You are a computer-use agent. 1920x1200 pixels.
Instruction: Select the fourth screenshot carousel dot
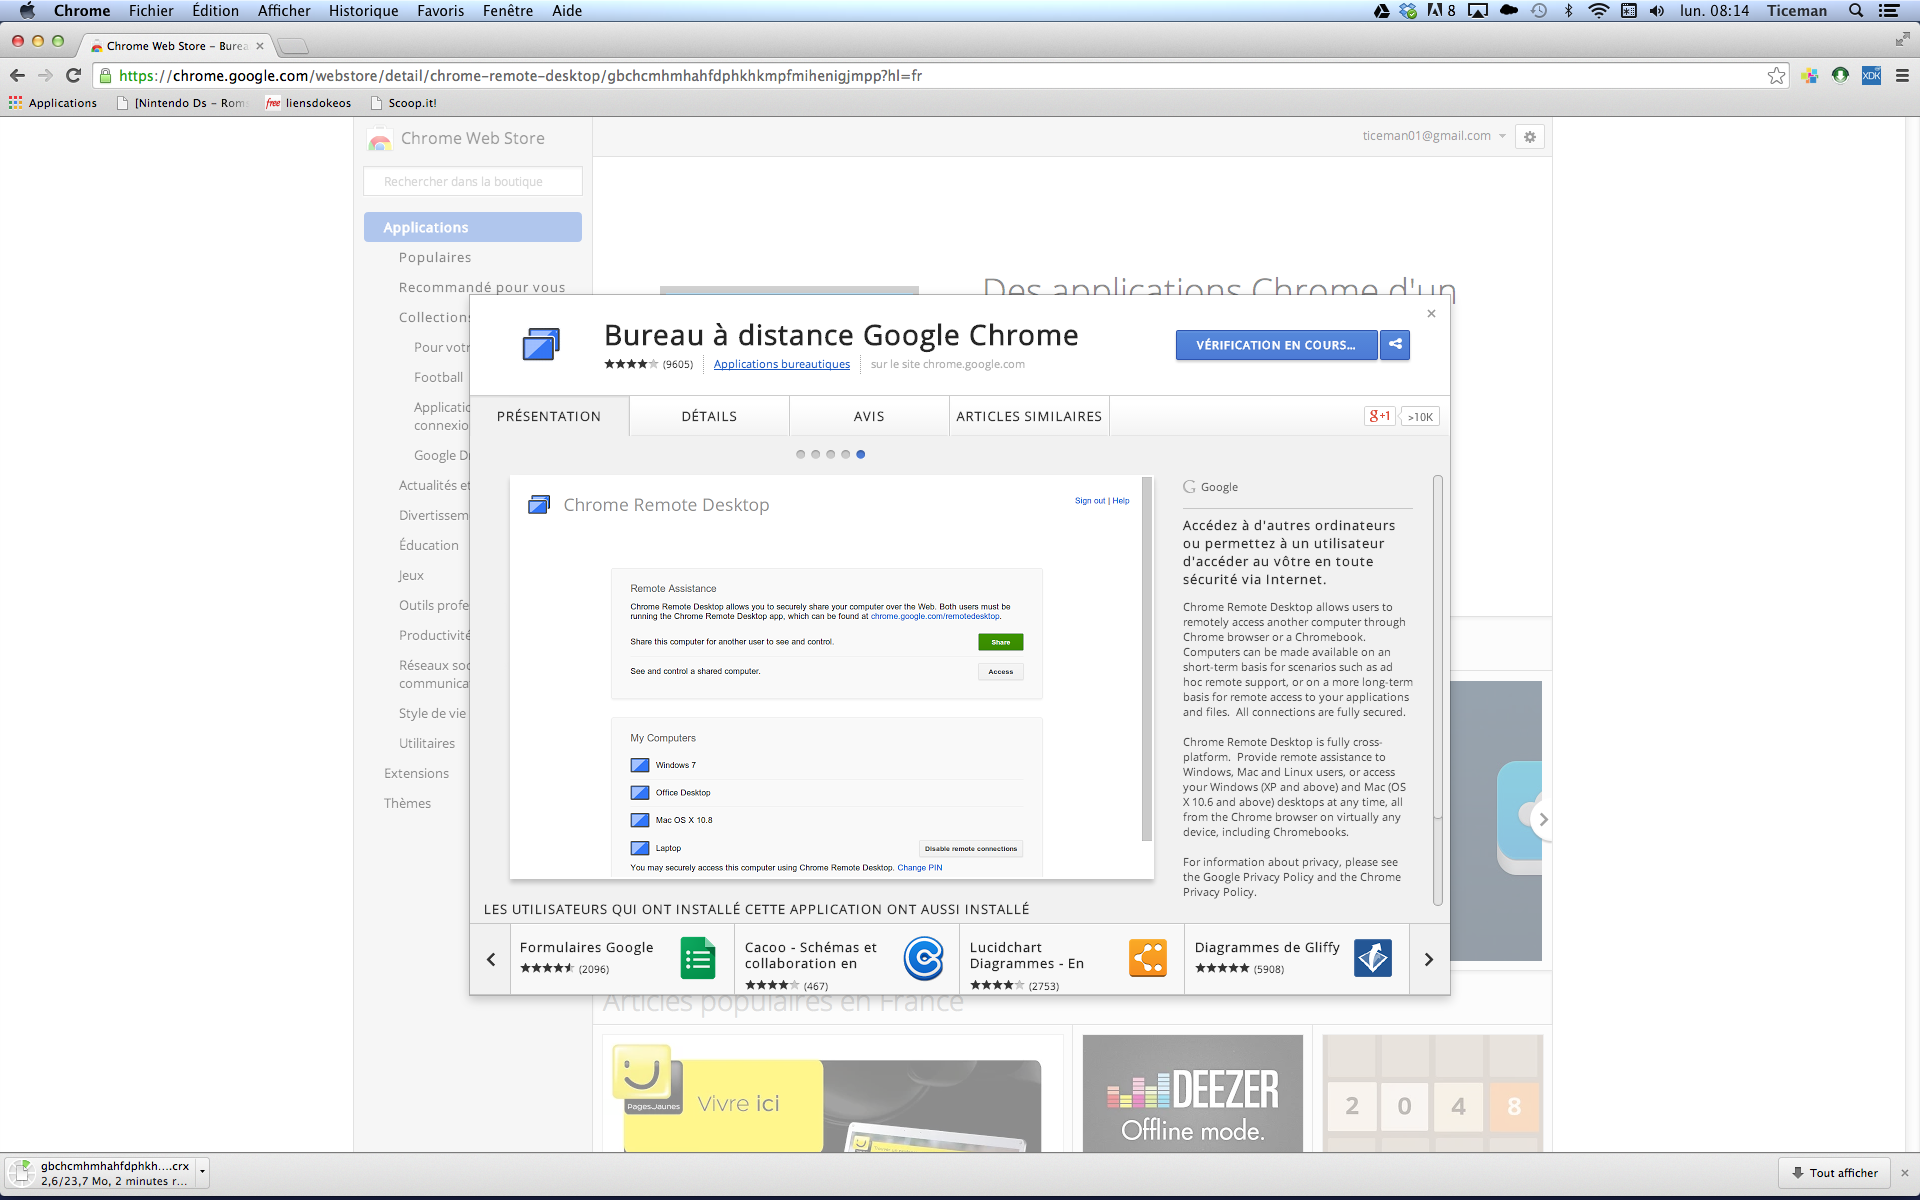pos(845,454)
